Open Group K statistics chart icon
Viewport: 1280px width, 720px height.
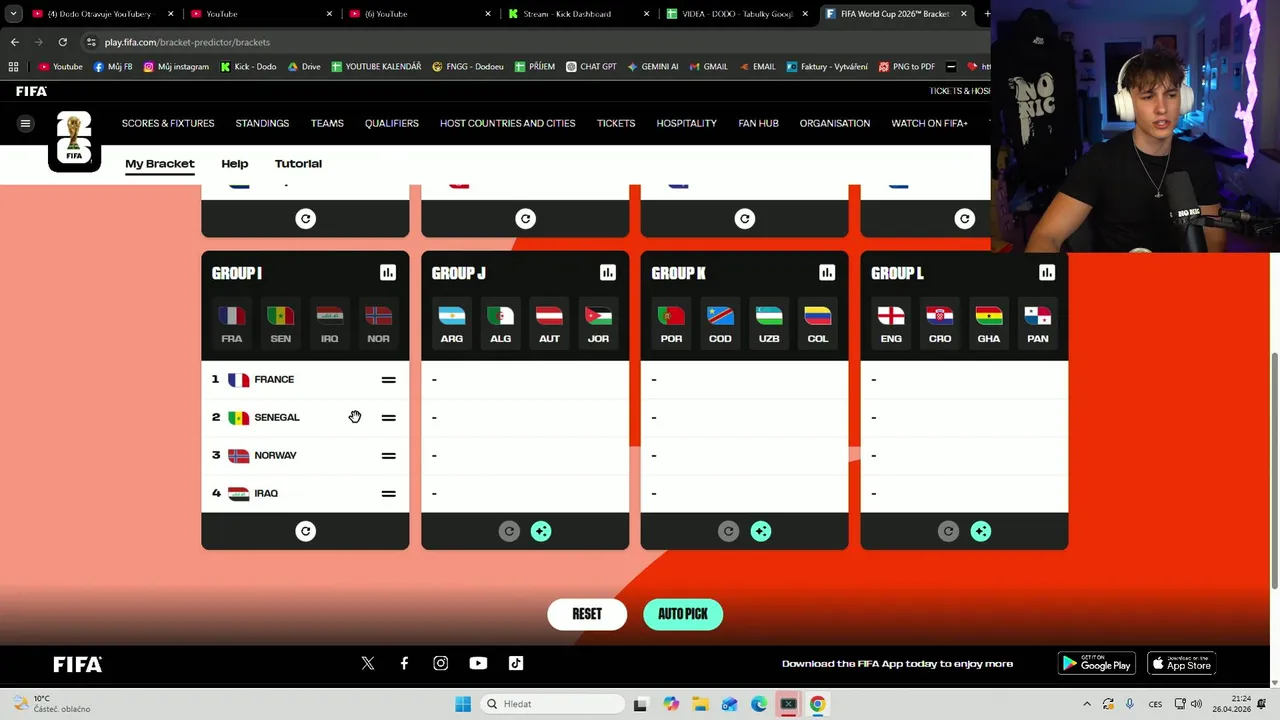(827, 273)
